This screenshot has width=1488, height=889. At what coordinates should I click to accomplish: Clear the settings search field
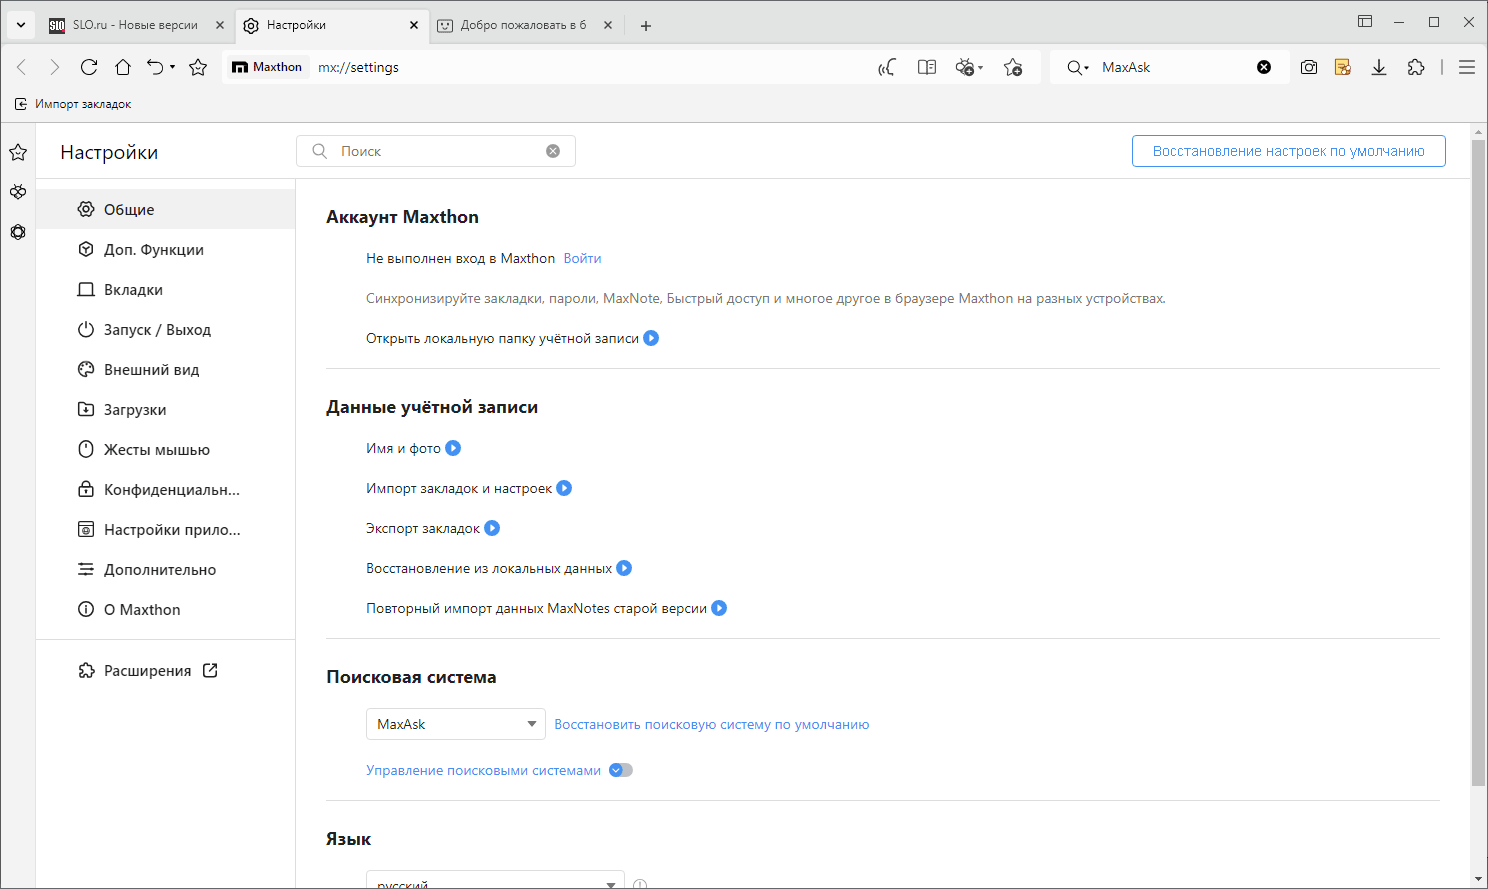tap(553, 151)
